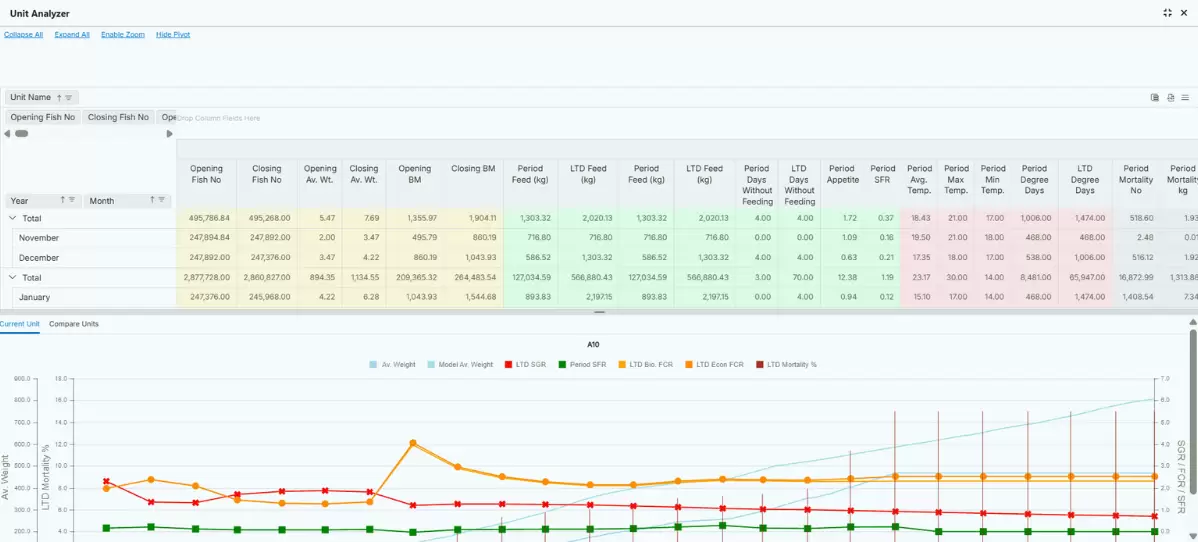This screenshot has width=1198, height=542.
Task: Click the Av. Weight legend color swatch
Action: [373, 365]
